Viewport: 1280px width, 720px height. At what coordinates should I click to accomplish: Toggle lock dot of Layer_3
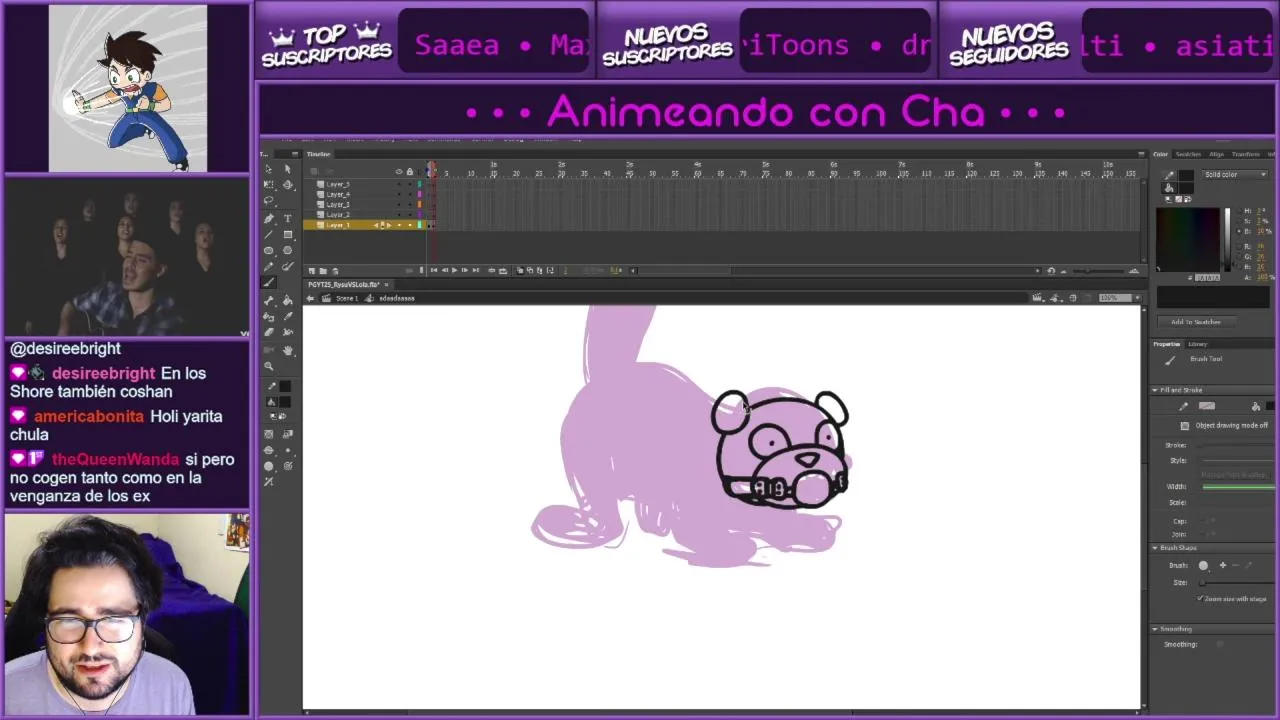pyautogui.click(x=410, y=204)
